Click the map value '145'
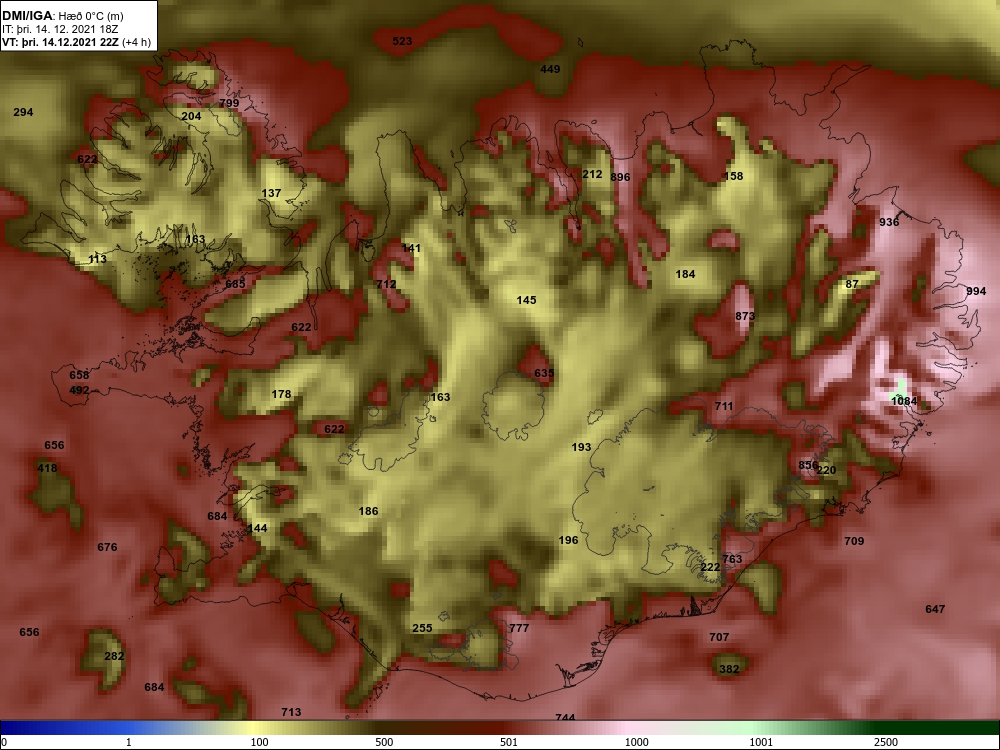This screenshot has height=750, width=1000. 526,300
